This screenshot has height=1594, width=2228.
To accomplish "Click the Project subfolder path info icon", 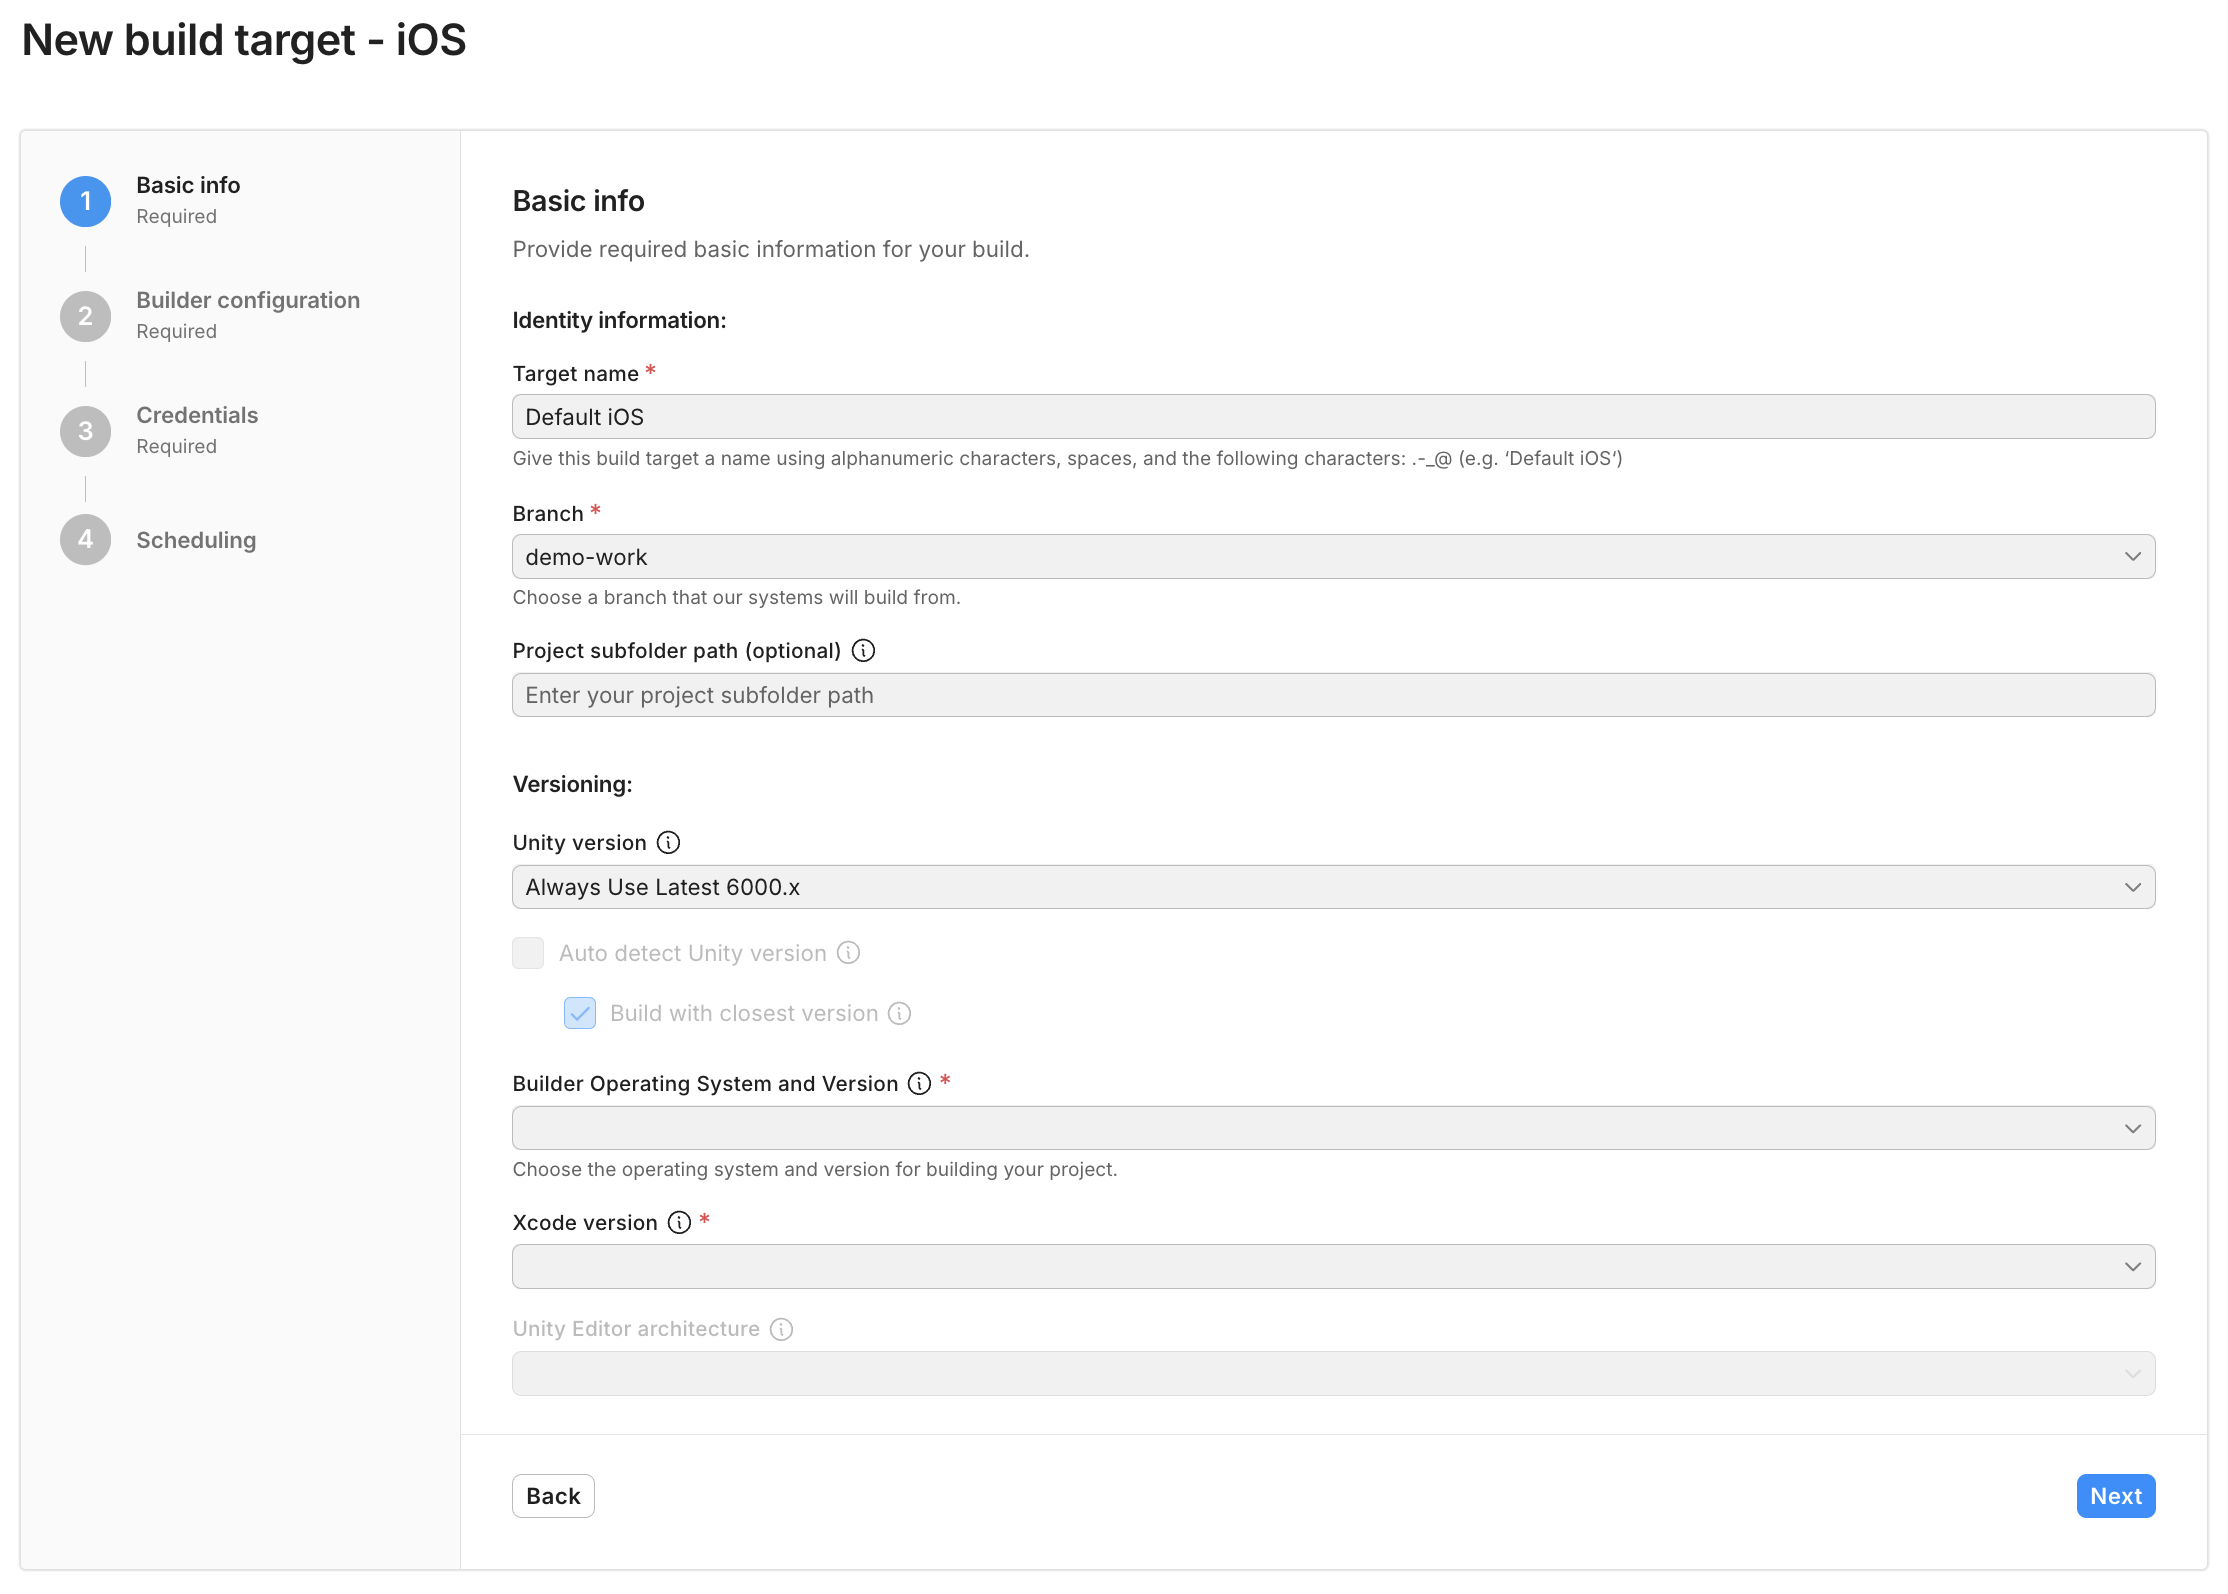I will click(862, 650).
